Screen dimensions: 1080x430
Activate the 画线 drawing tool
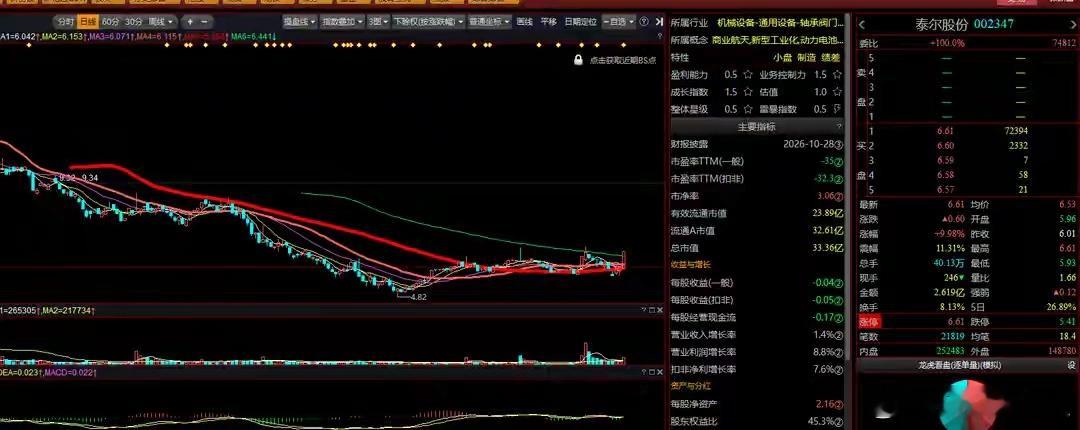[x=525, y=22]
